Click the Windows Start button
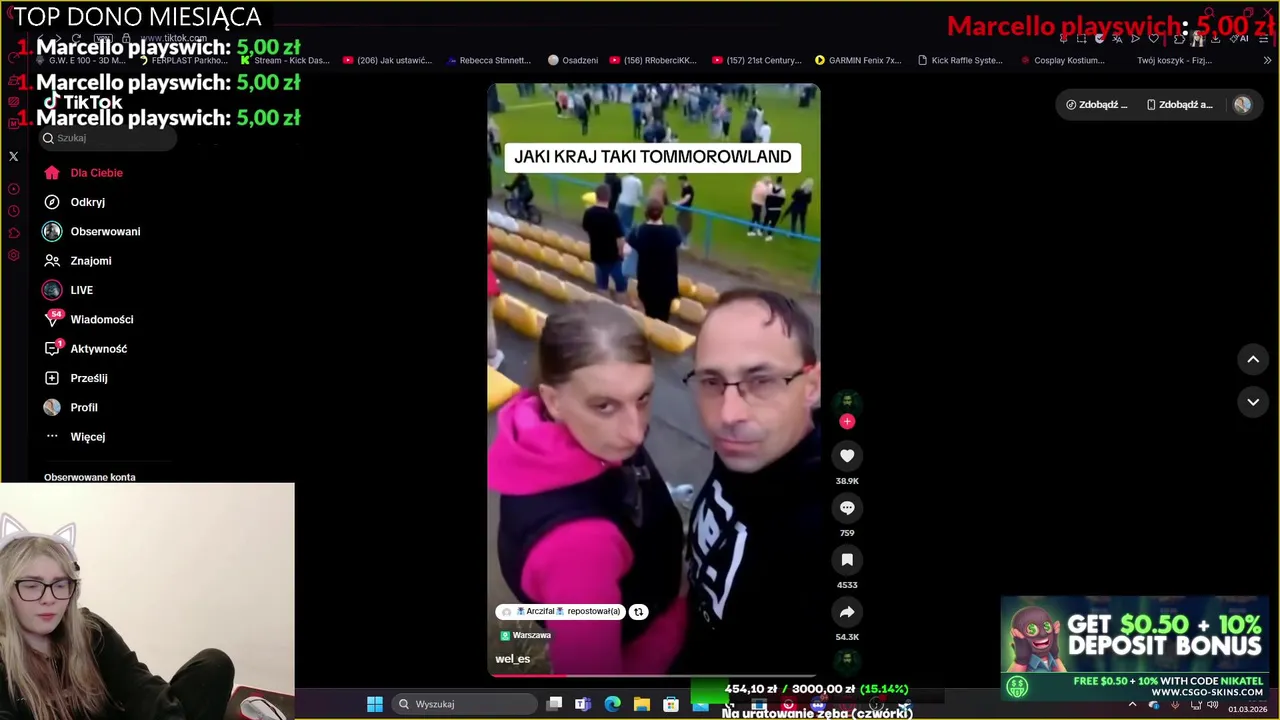 pyautogui.click(x=375, y=704)
